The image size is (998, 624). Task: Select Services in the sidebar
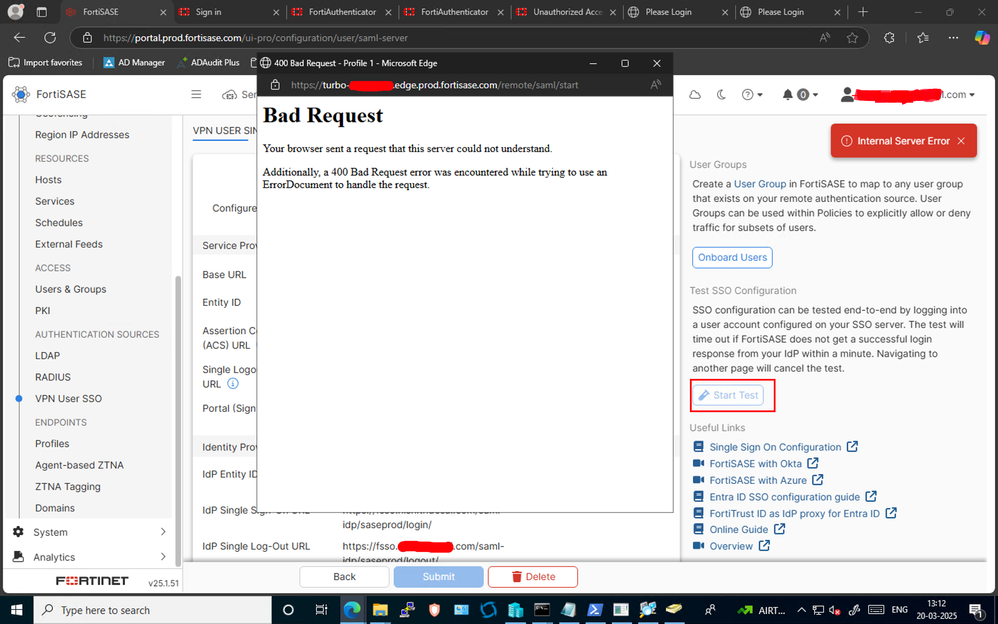(55, 201)
